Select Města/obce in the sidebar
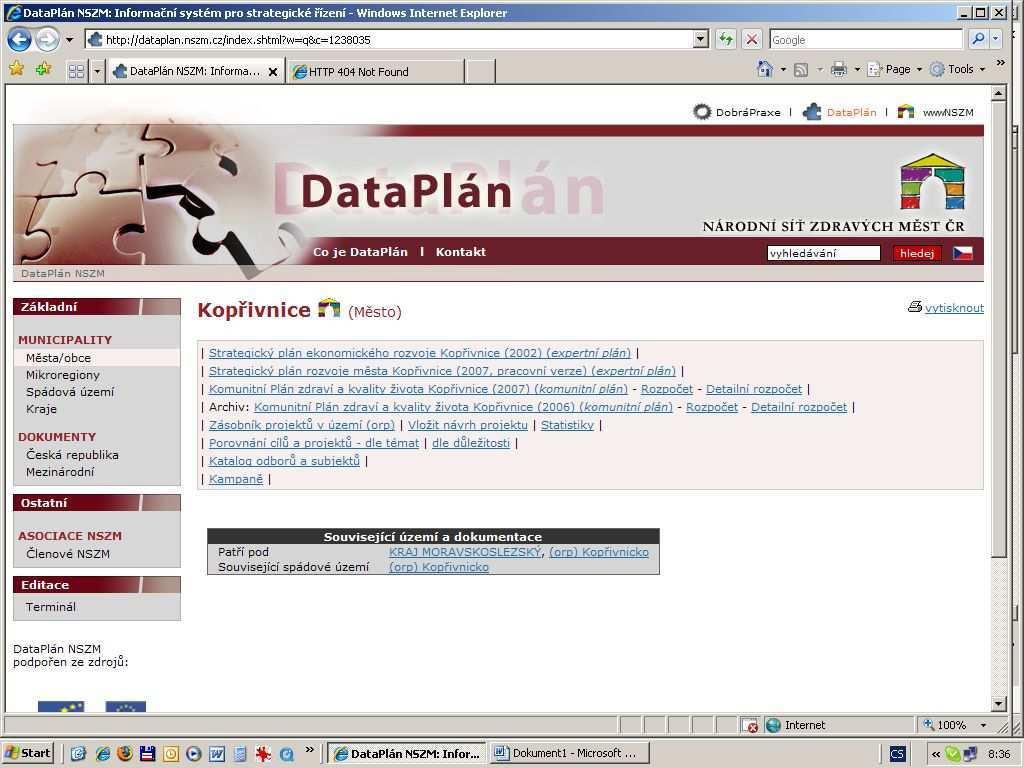The height and width of the screenshot is (768, 1024). (x=58, y=358)
